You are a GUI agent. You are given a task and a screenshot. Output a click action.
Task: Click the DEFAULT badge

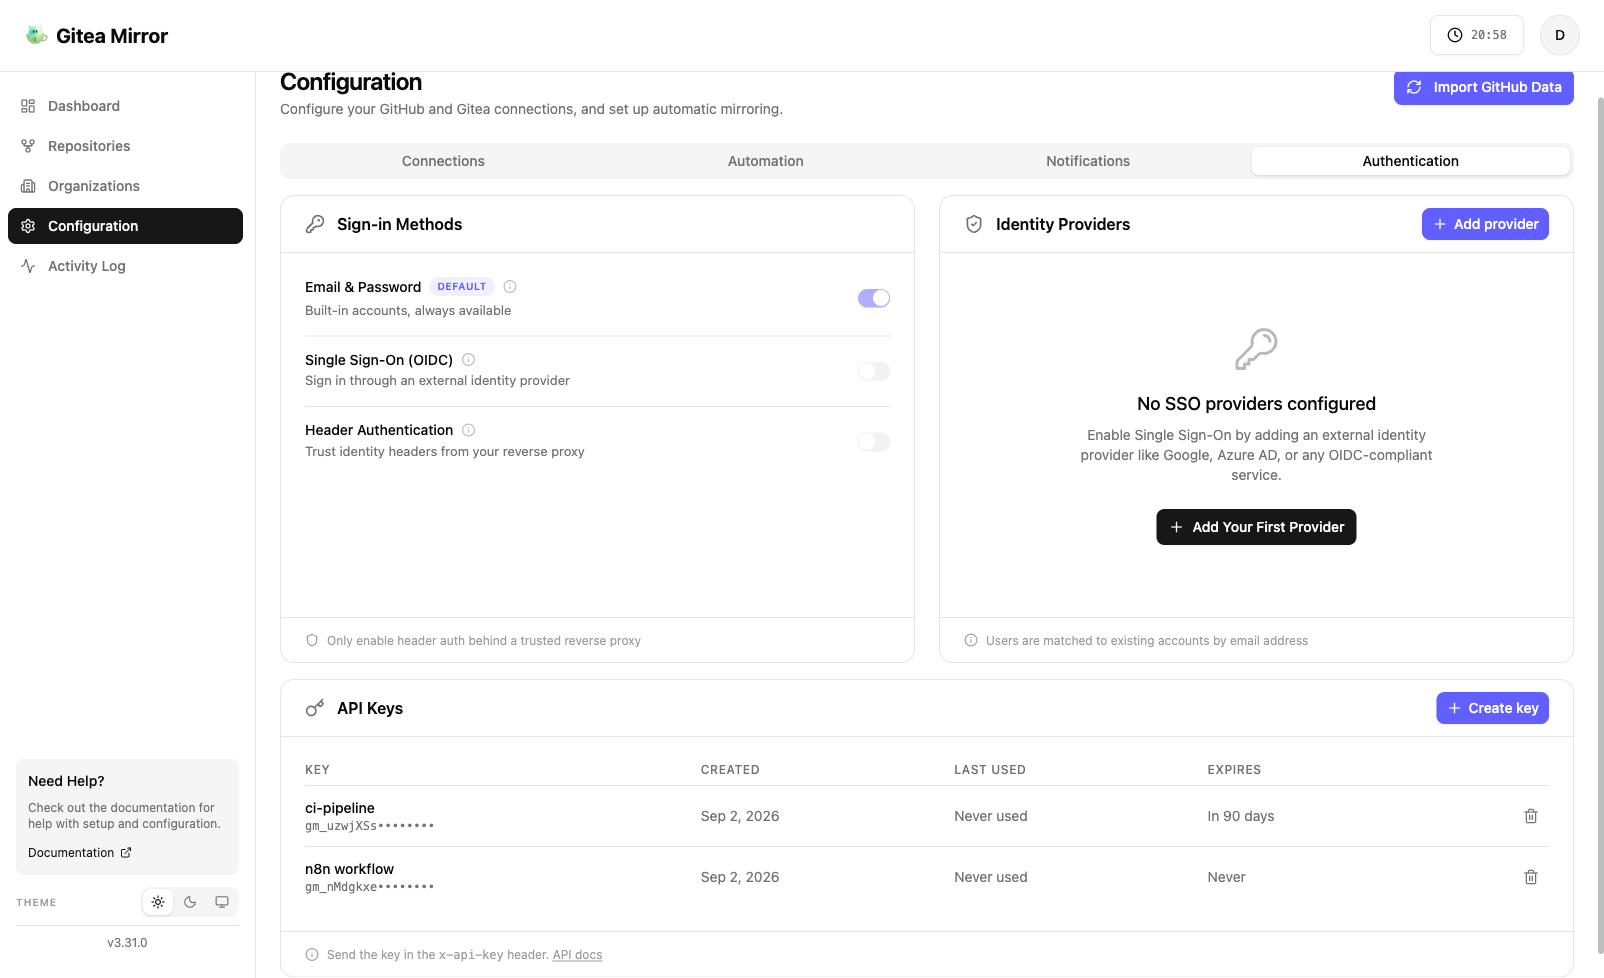(462, 287)
